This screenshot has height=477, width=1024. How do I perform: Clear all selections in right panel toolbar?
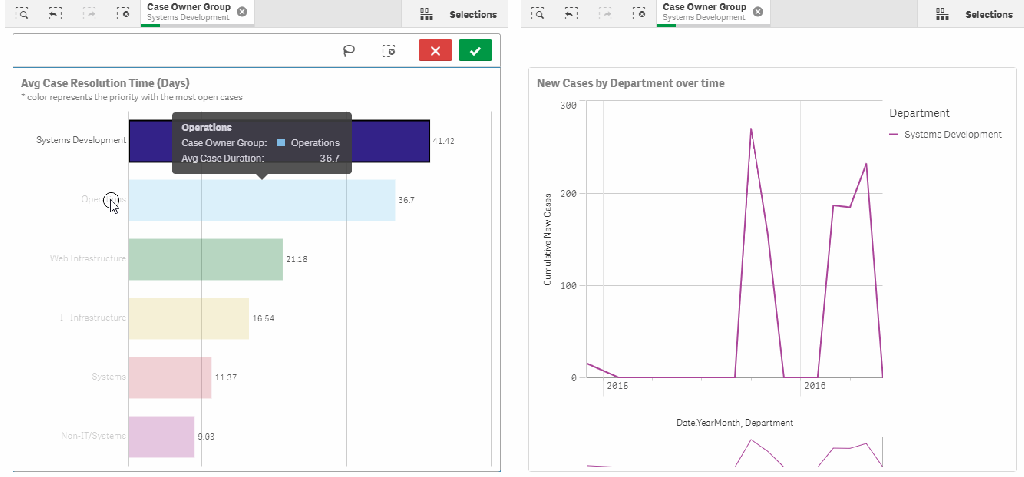(x=639, y=13)
